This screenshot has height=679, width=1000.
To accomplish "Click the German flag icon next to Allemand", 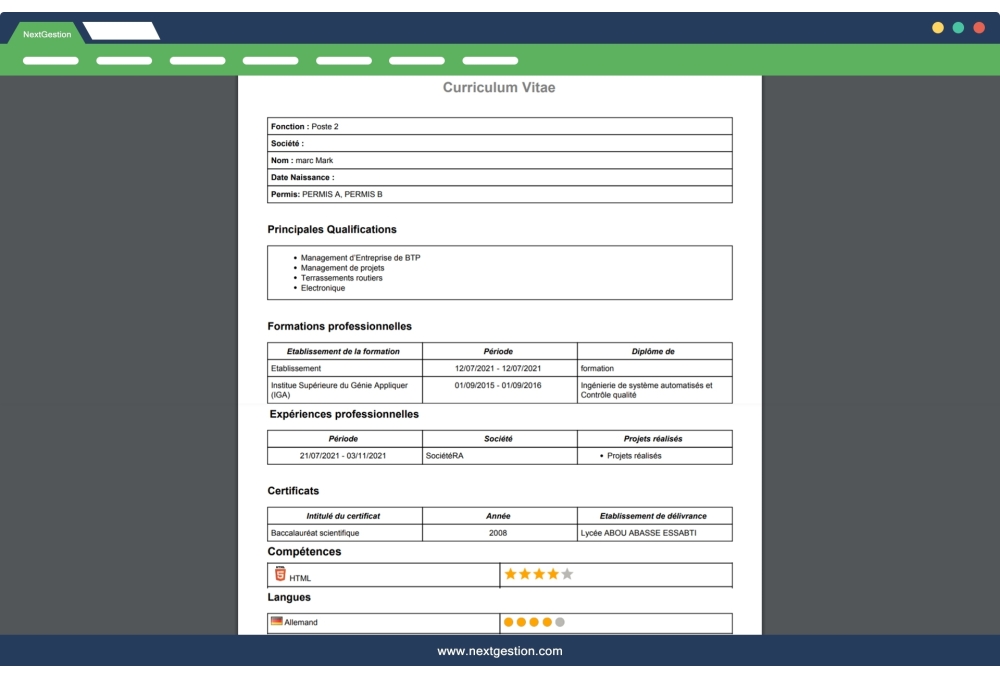I will (277, 619).
